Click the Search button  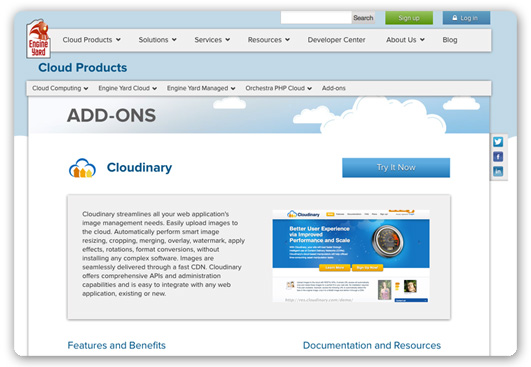point(363,18)
